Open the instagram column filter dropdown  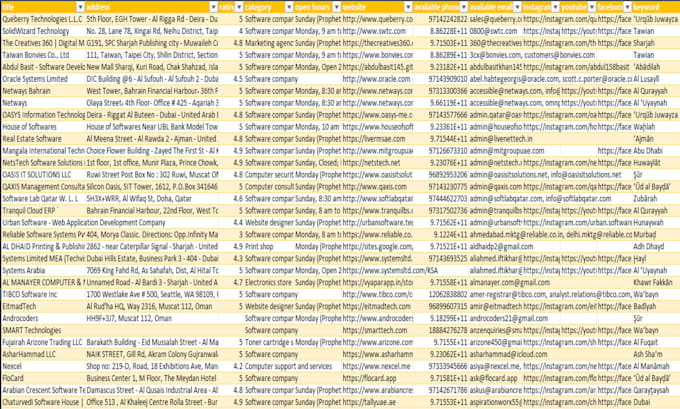pyautogui.click(x=555, y=7)
